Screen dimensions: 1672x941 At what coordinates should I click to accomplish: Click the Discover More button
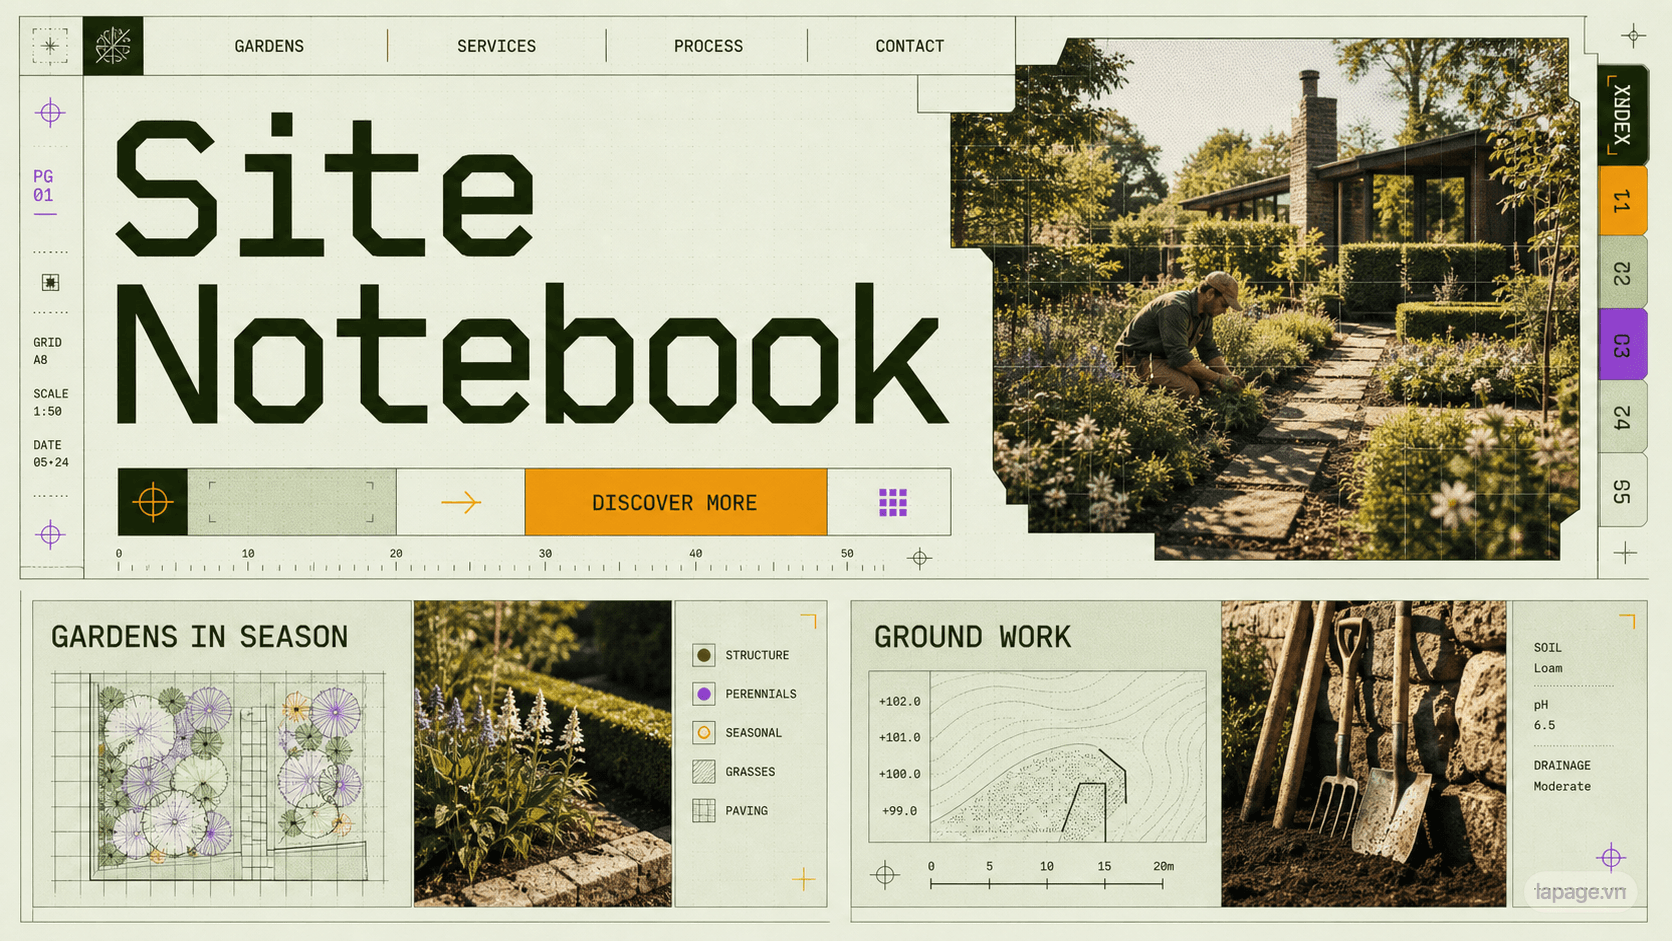point(676,502)
